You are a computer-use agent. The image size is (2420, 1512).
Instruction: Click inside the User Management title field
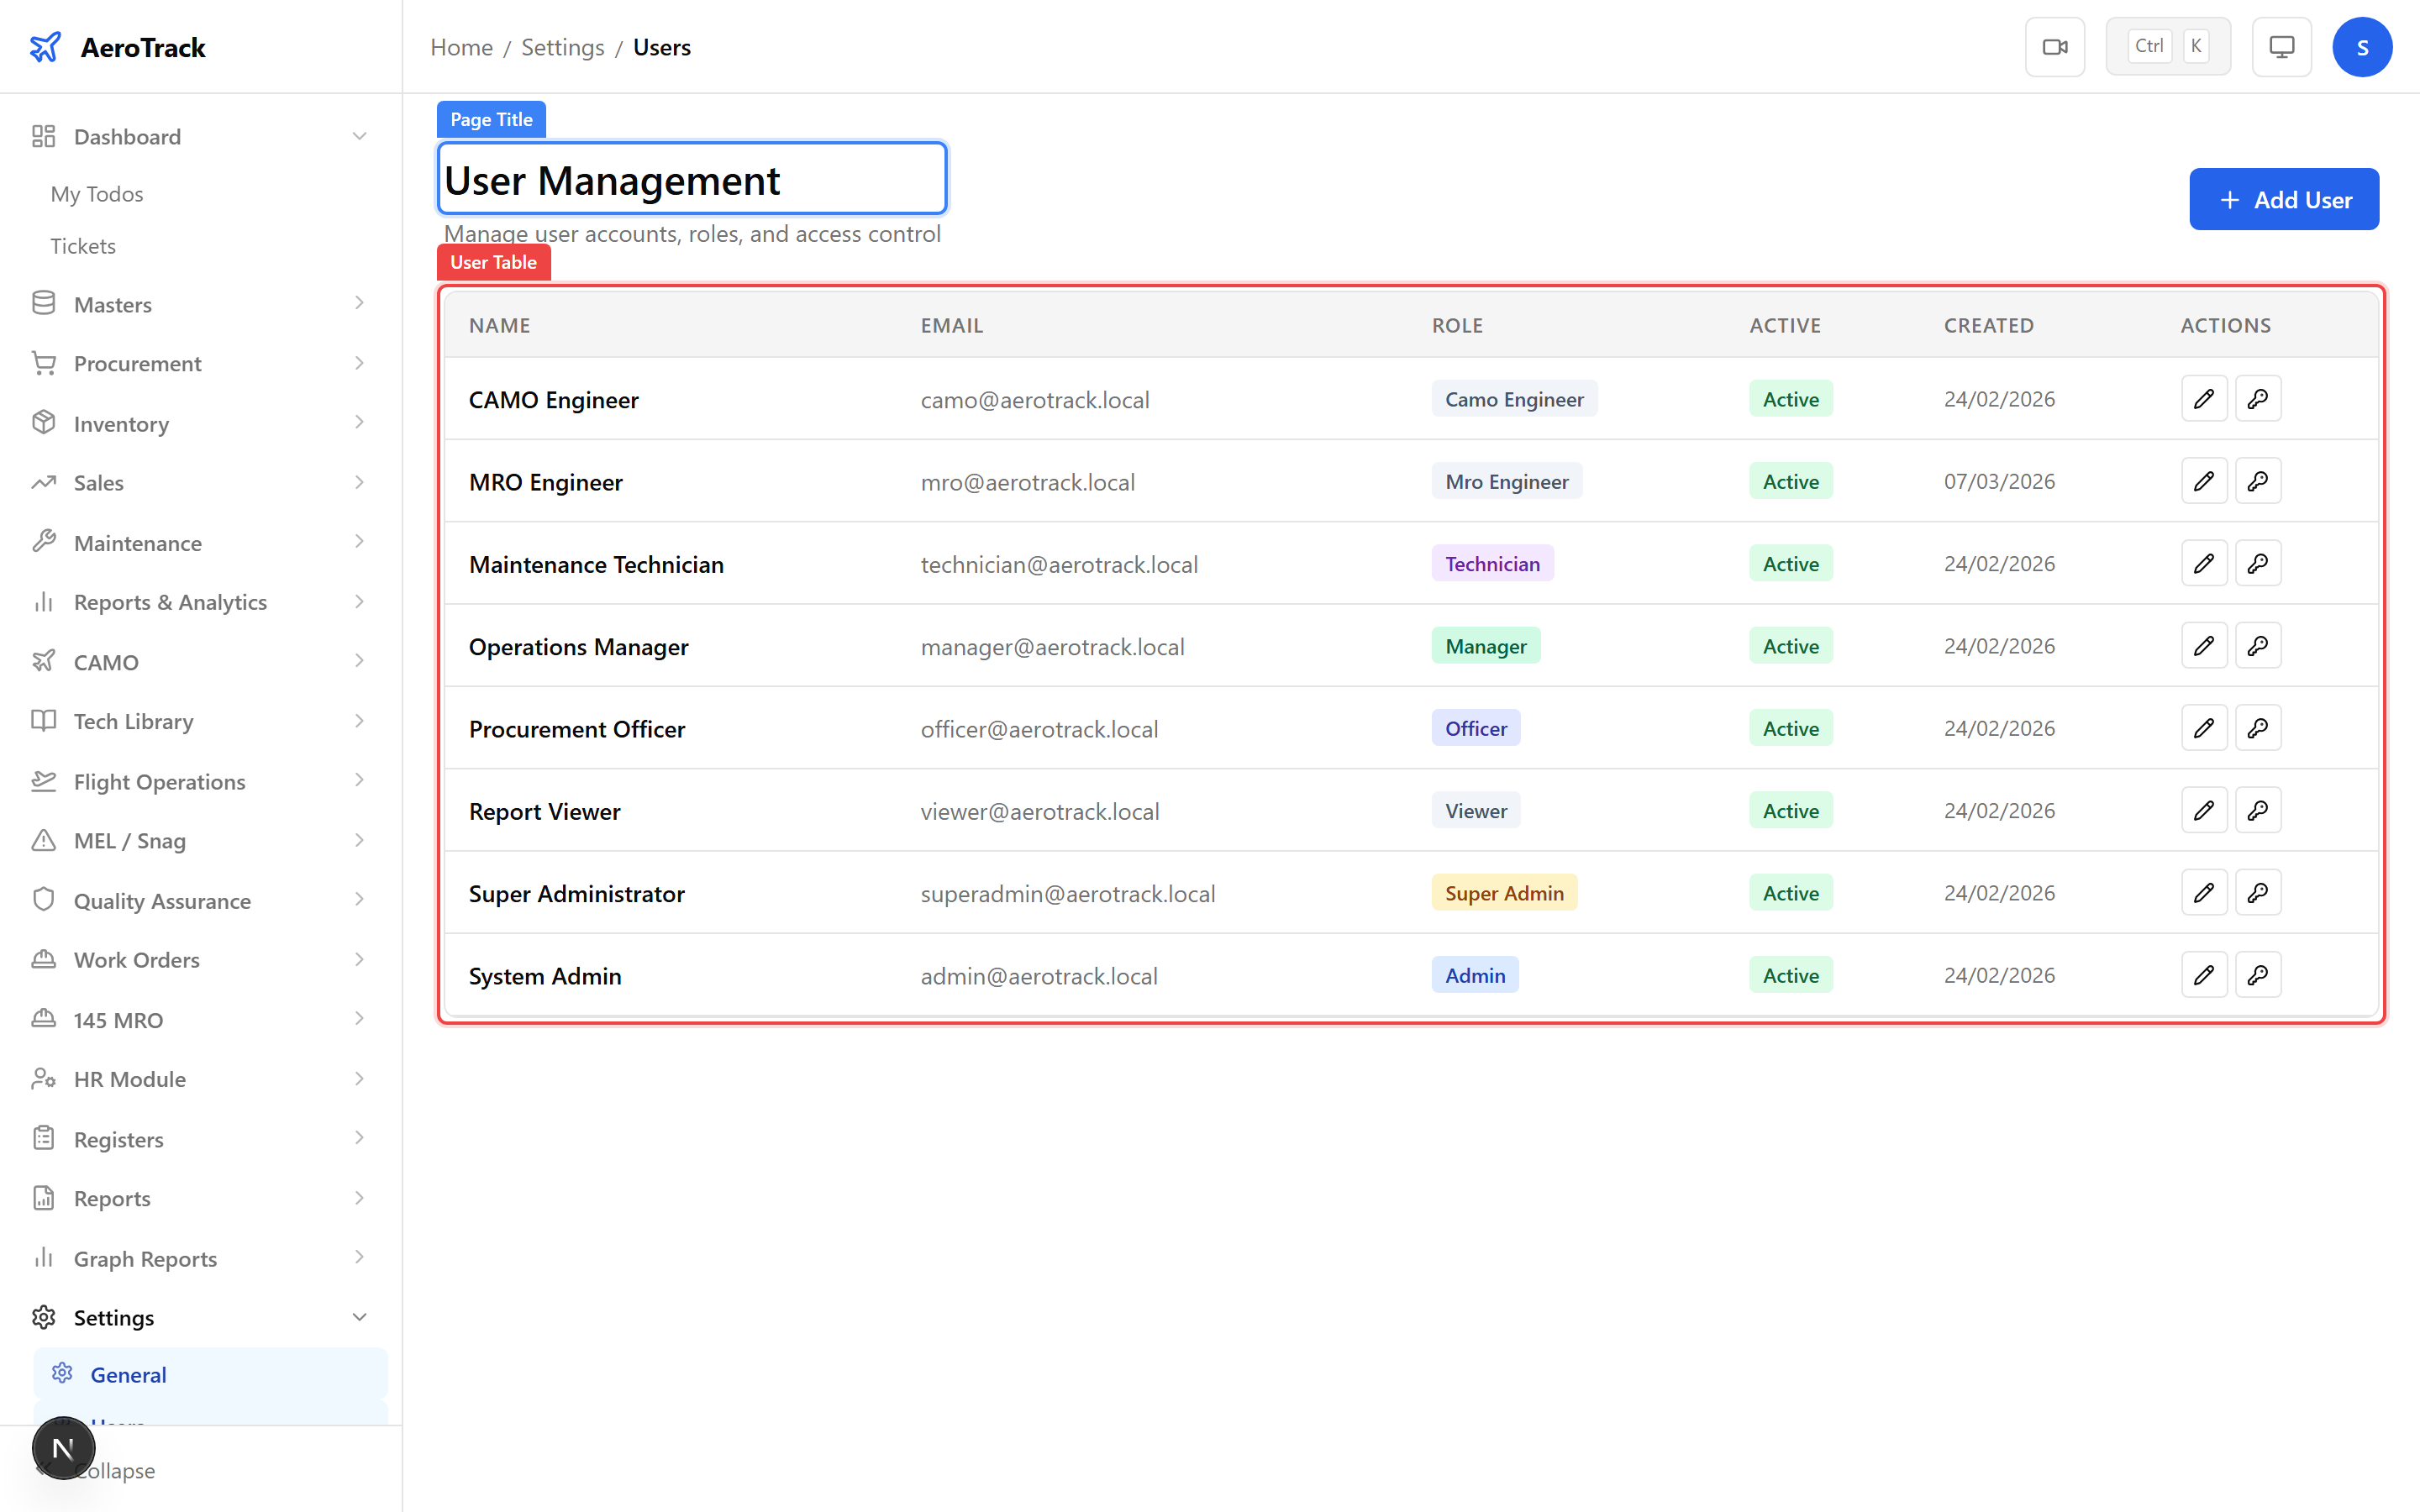click(692, 179)
